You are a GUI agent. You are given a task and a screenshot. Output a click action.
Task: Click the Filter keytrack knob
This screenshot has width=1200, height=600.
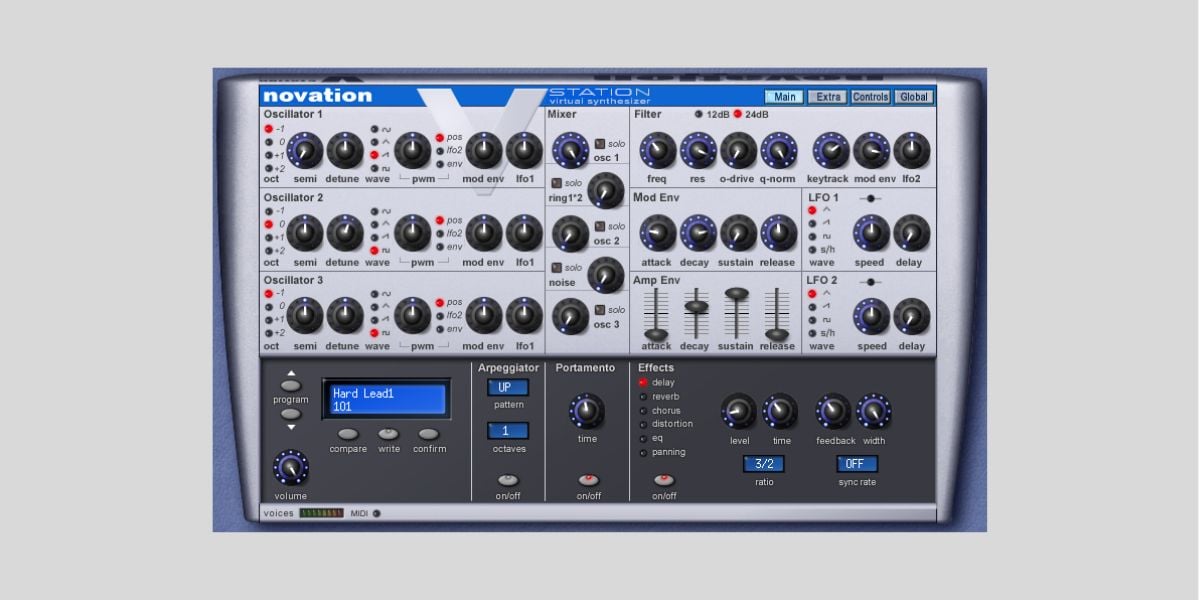[831, 150]
